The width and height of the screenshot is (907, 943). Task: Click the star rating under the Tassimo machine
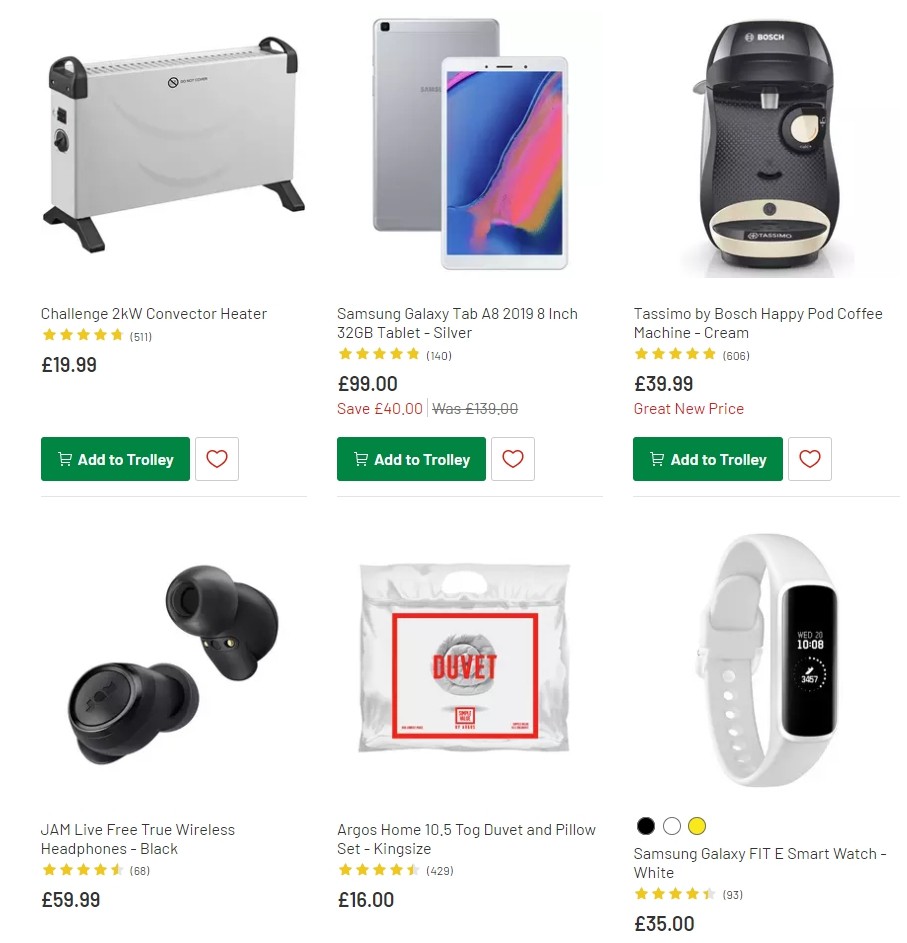pyautogui.click(x=676, y=354)
